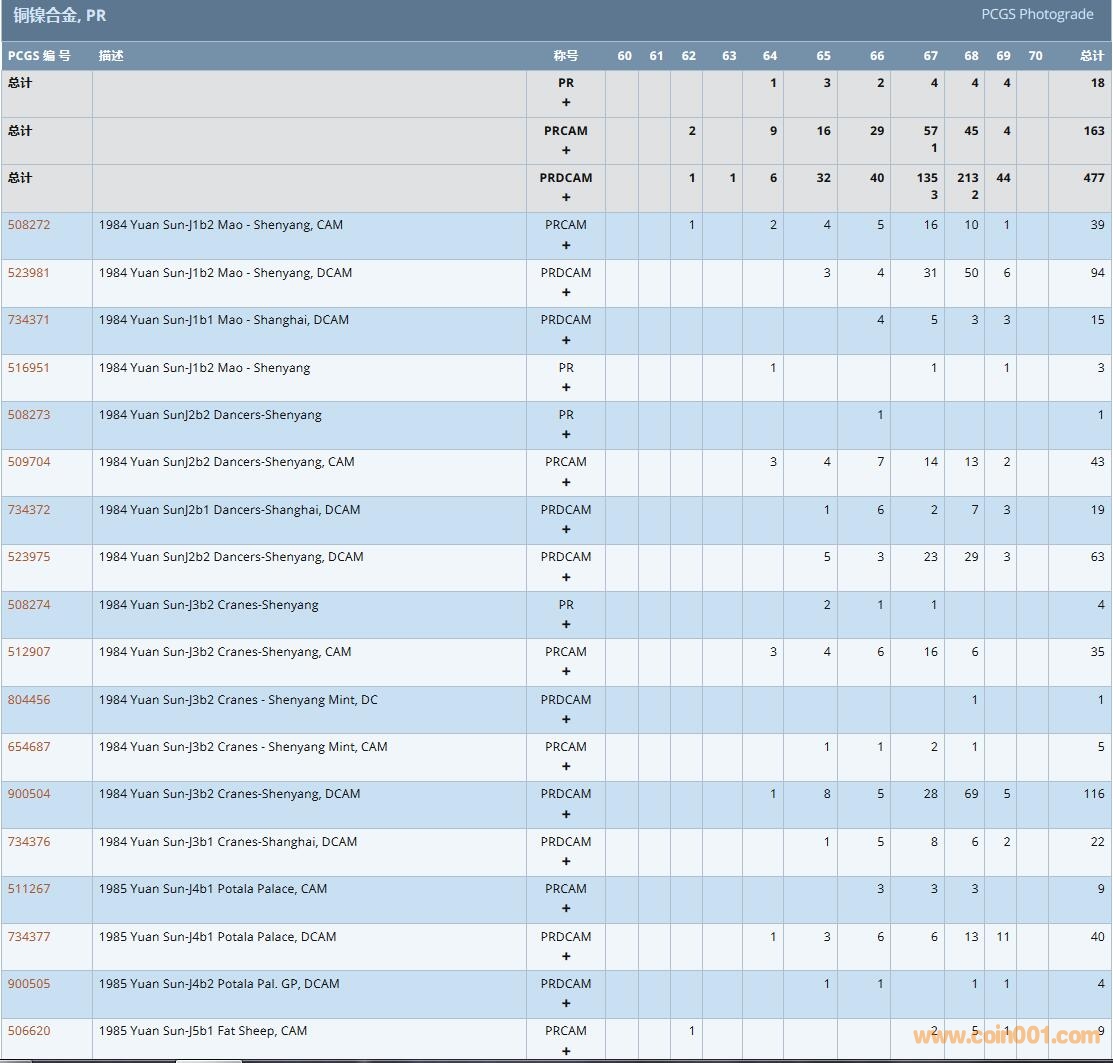This screenshot has height=1063, width=1113.
Task: Open coin entry 516951
Action: click(x=28, y=368)
